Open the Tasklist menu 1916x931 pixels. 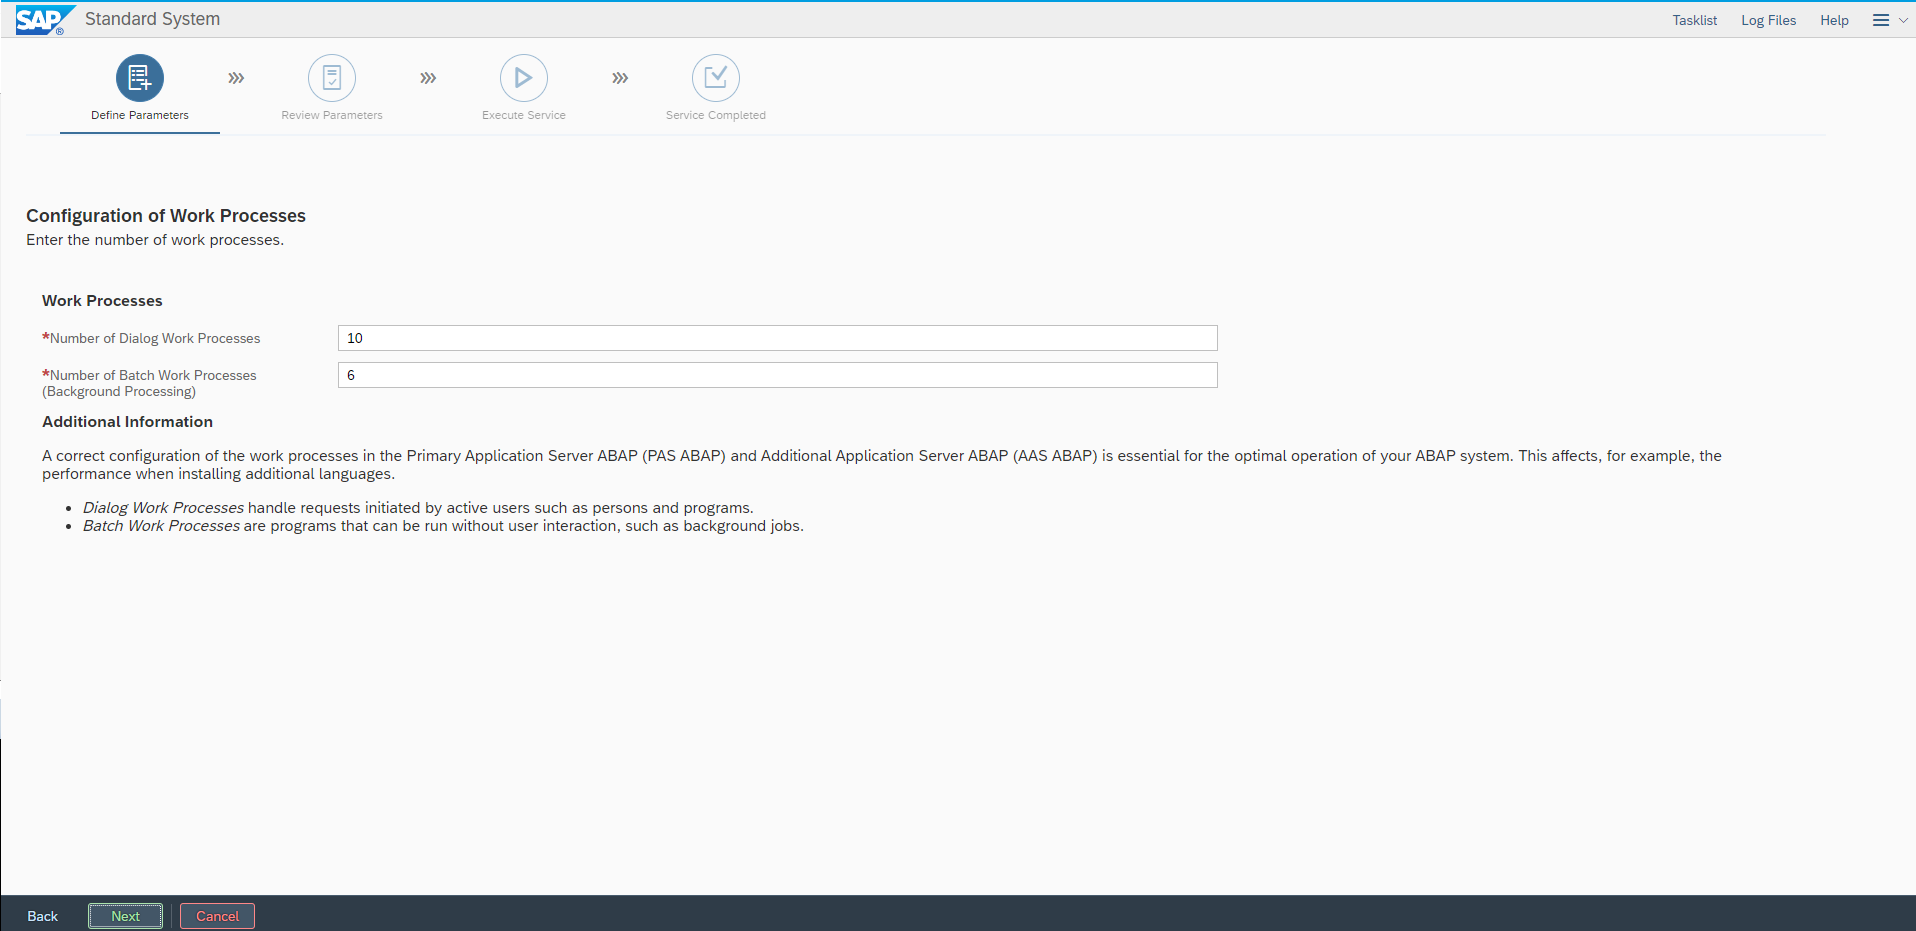pyautogui.click(x=1694, y=20)
